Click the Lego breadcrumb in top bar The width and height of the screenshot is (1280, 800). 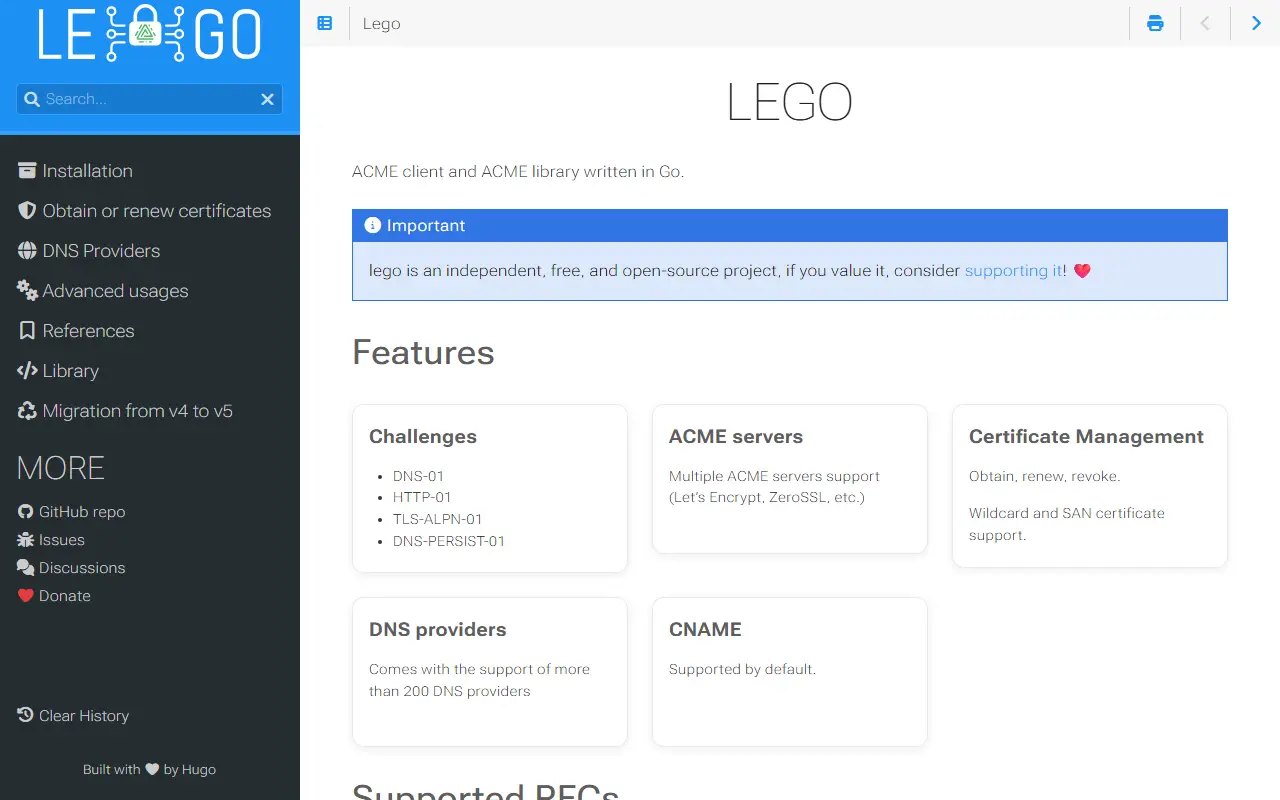(x=382, y=24)
